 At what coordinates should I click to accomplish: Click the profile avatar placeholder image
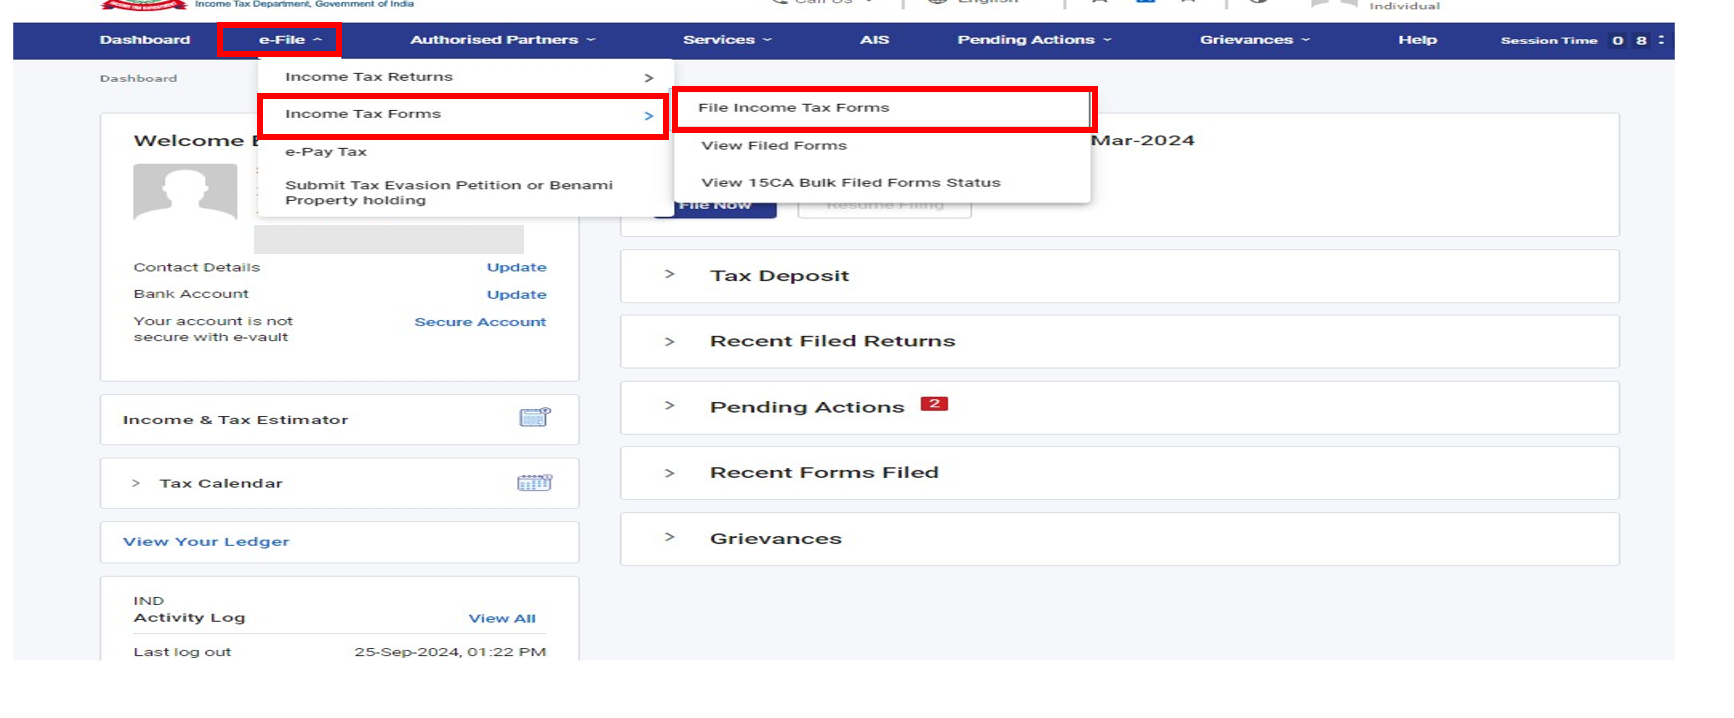[x=185, y=191]
